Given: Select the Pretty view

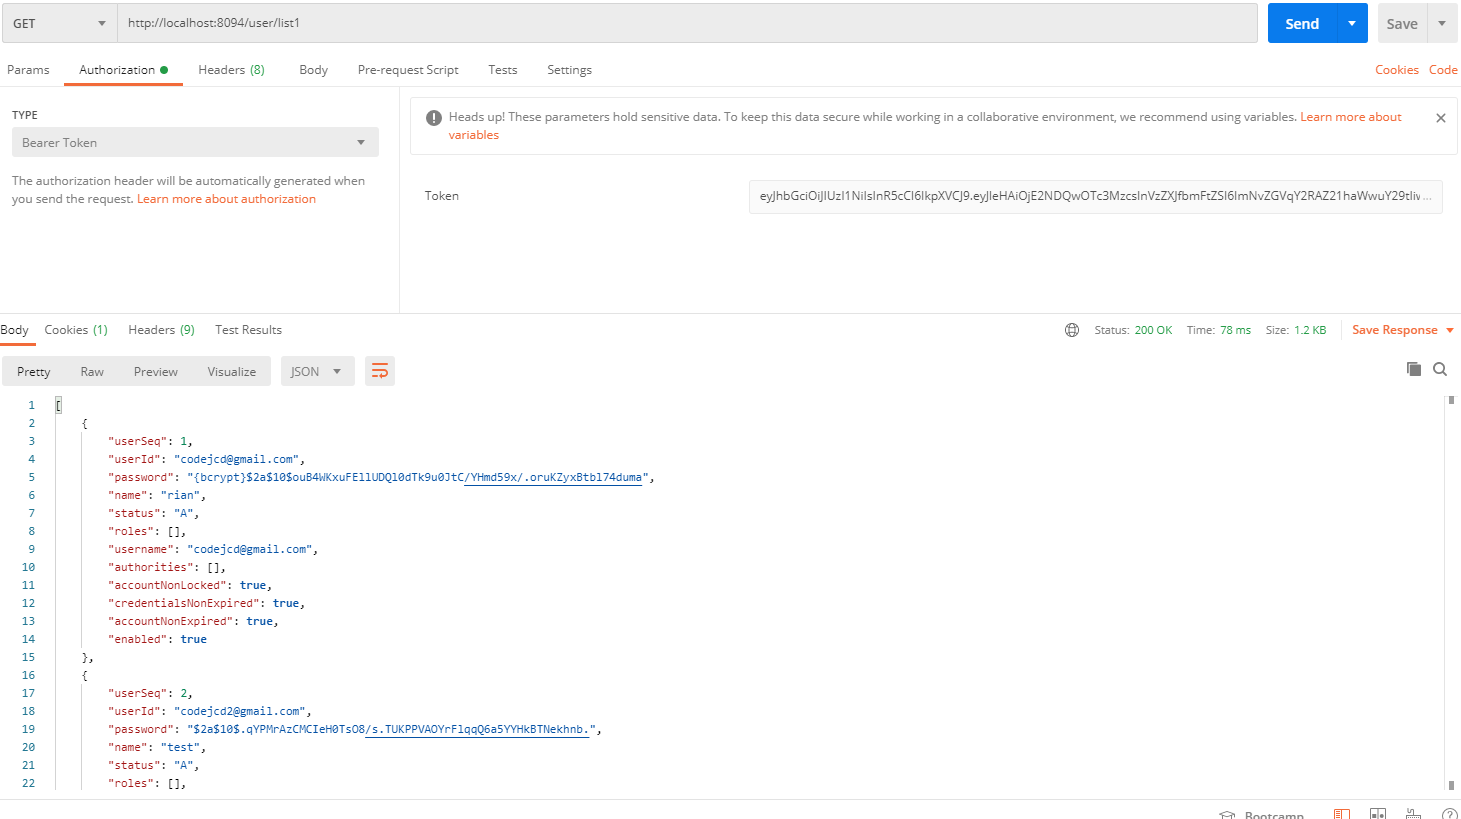Looking at the screenshot, I should 34,371.
